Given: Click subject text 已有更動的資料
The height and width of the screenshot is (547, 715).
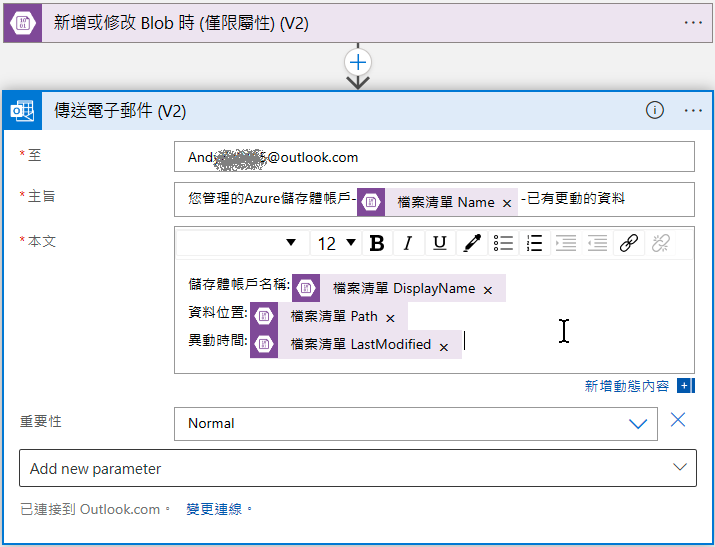Looking at the screenshot, I should pyautogui.click(x=575, y=198).
